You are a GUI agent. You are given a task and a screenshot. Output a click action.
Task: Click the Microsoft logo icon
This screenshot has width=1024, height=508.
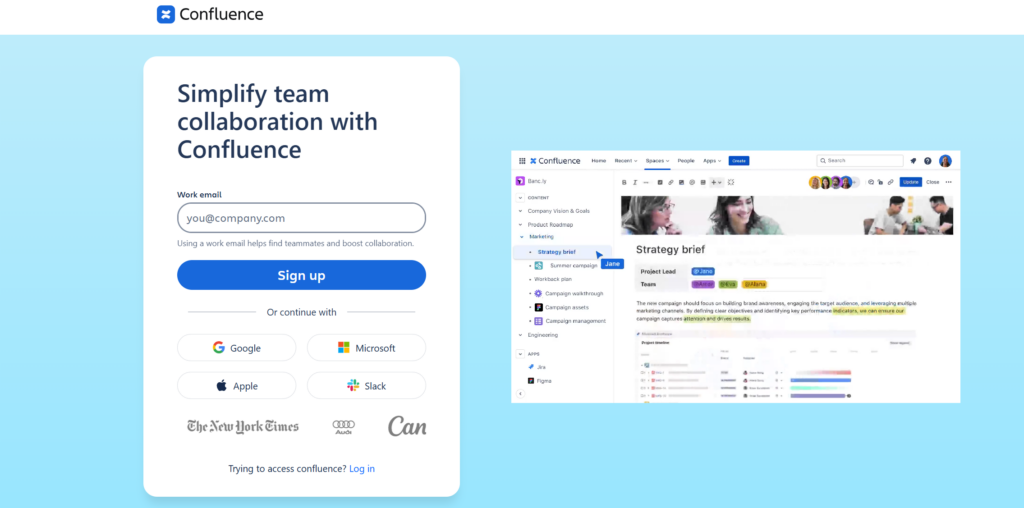tap(344, 347)
